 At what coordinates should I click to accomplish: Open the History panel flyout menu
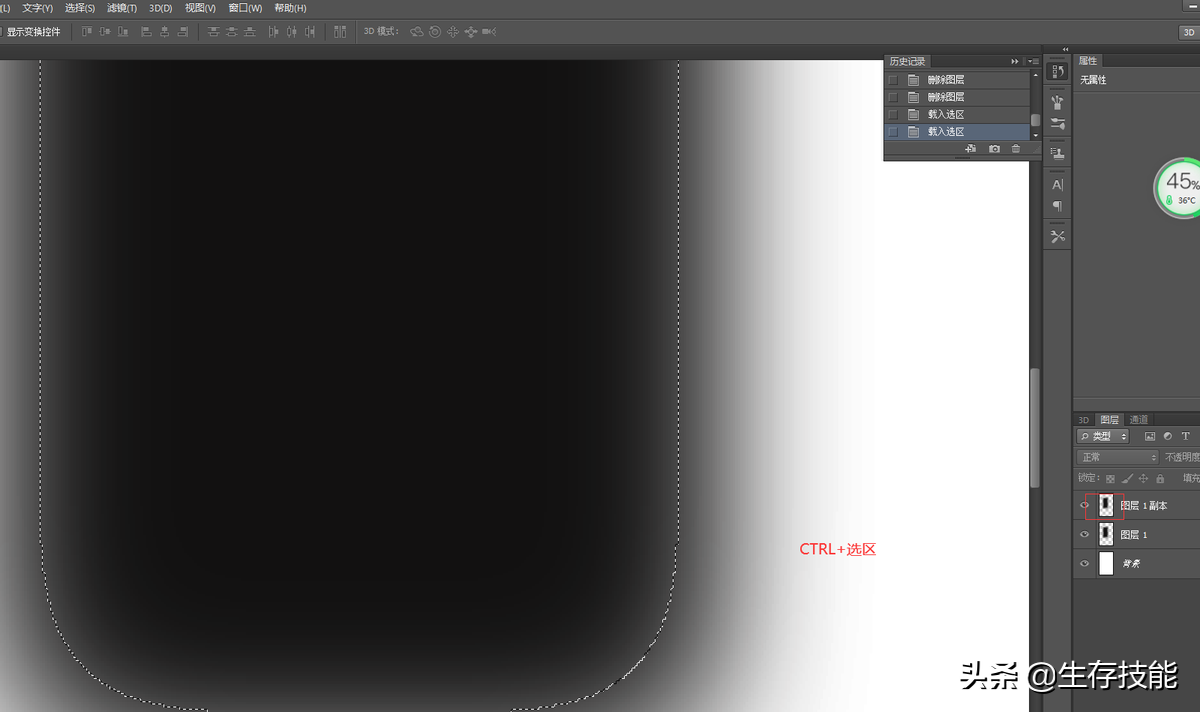1033,62
